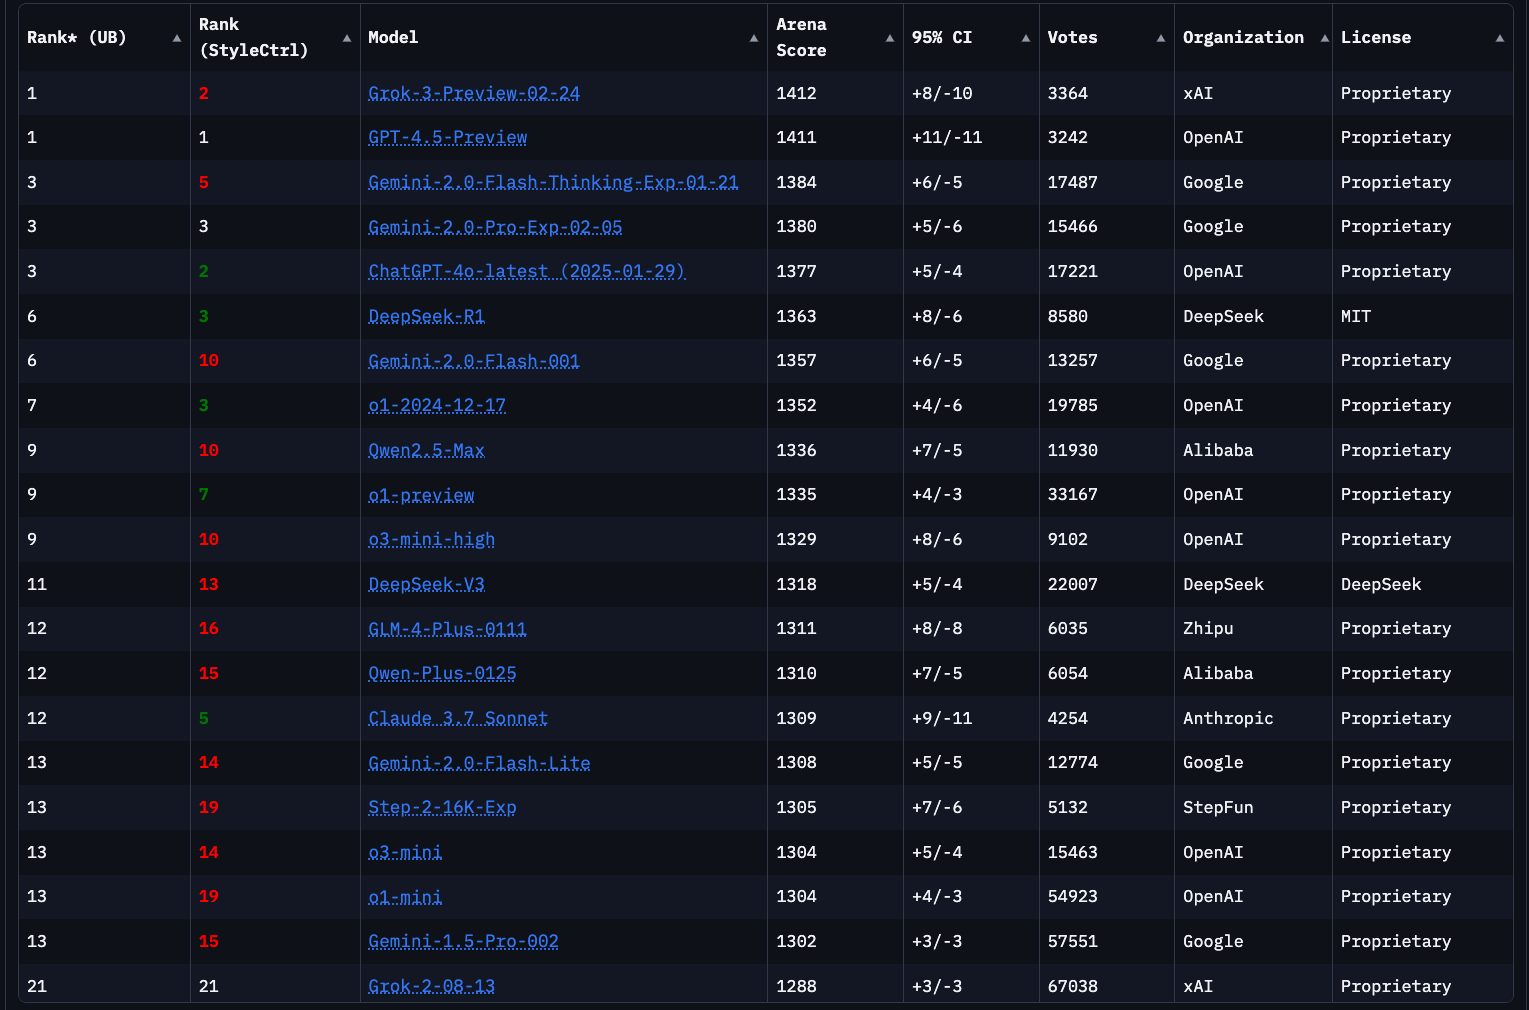Screen dimensions: 1529x1010
Task: Open the Gemini-2.0-Flash-Lite link
Action: pos(480,762)
